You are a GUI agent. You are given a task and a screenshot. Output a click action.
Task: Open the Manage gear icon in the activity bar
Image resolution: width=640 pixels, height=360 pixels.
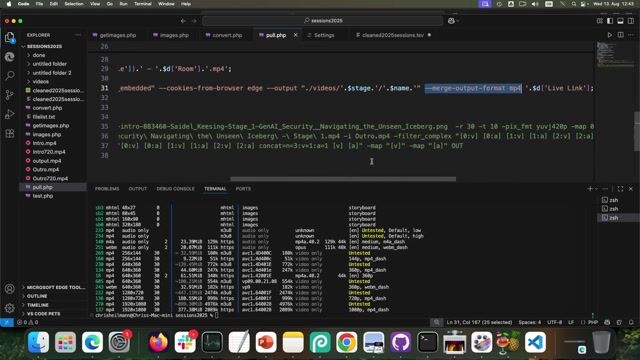(x=10, y=308)
